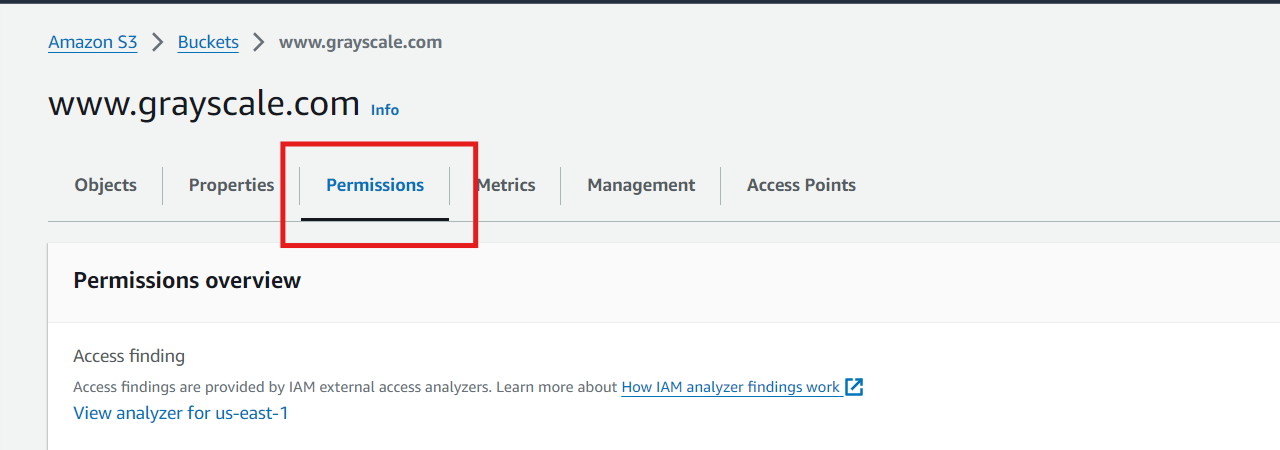
Task: Open the Amazon S3 breadcrumb link
Action: point(93,42)
